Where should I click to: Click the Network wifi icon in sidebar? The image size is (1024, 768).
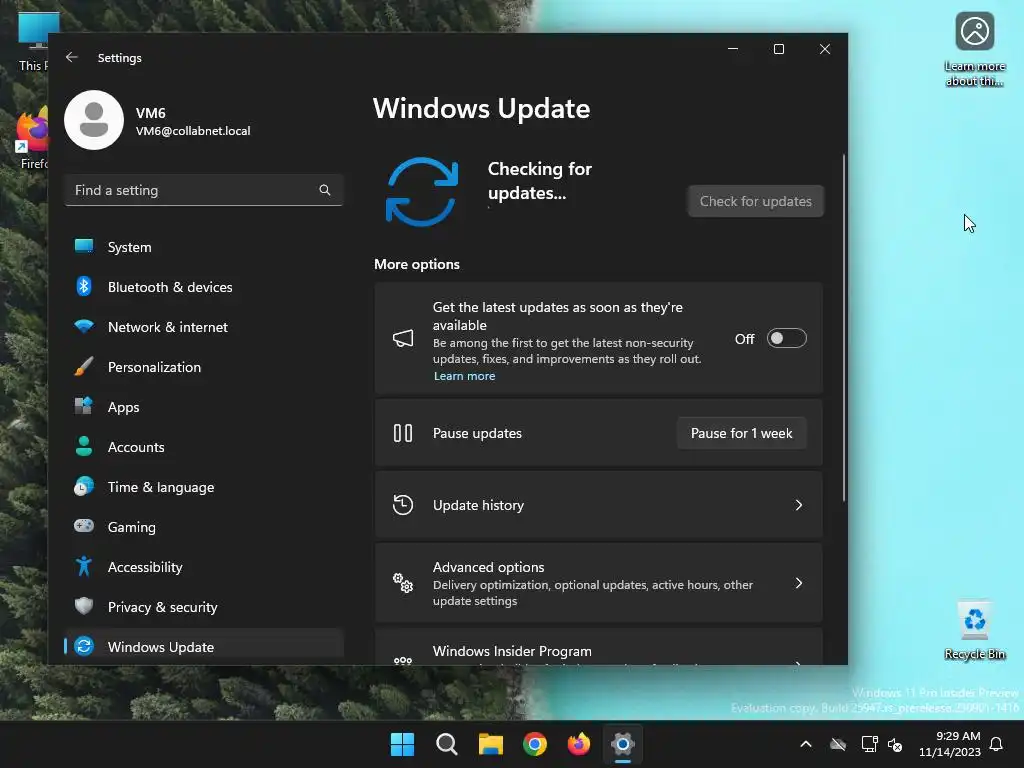point(84,326)
